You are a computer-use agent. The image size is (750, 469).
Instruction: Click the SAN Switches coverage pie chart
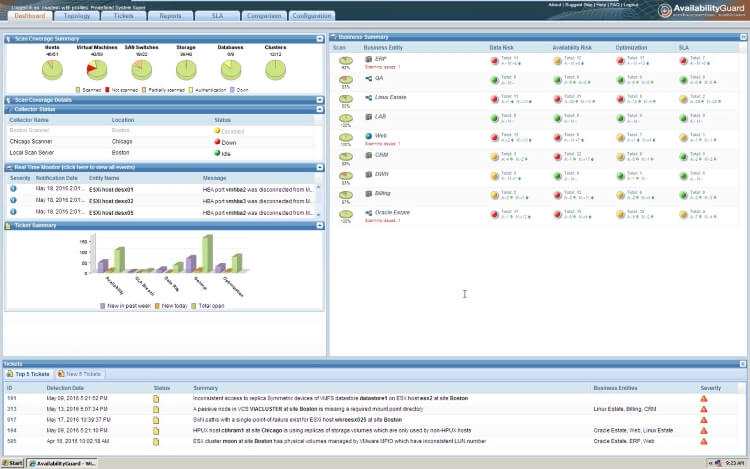tap(142, 70)
